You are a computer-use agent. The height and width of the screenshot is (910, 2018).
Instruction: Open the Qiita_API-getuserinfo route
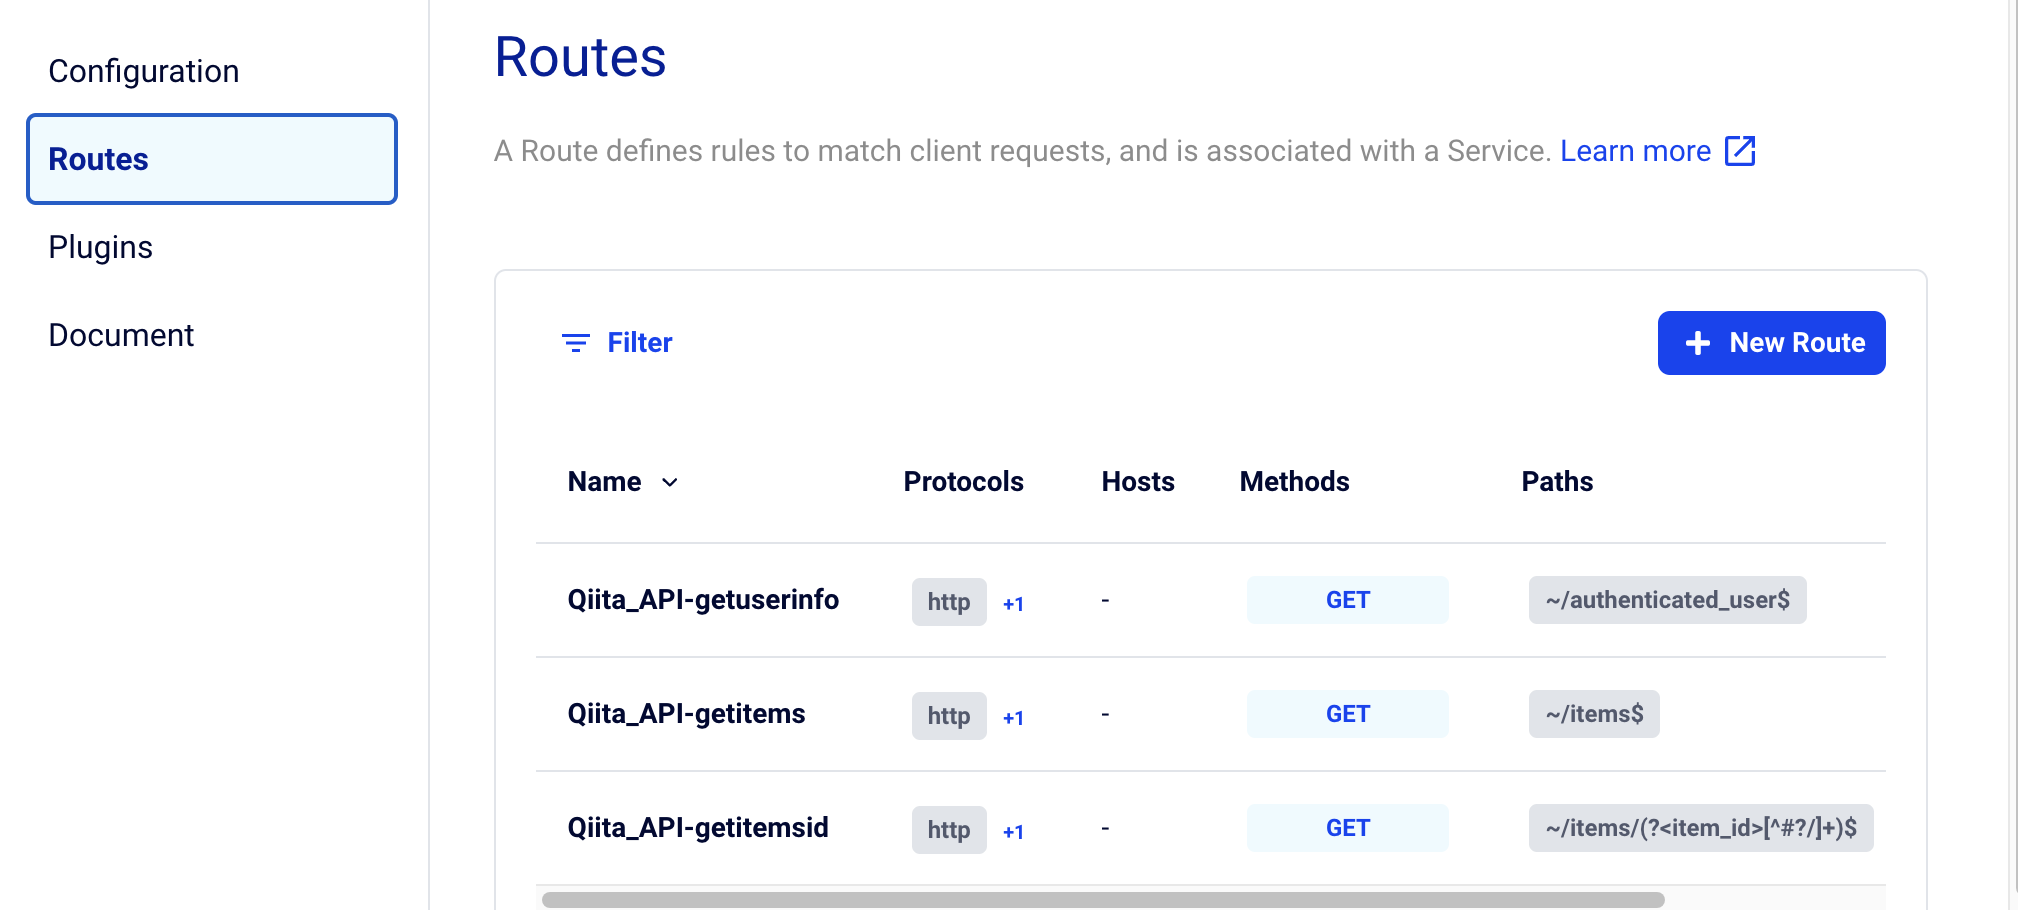(x=703, y=600)
